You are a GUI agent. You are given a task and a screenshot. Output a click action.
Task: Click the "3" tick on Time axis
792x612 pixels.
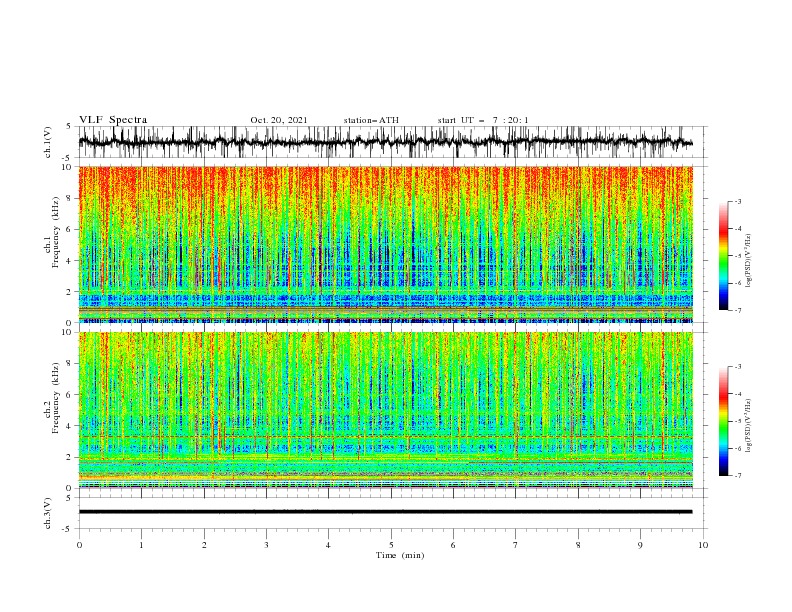tap(266, 545)
